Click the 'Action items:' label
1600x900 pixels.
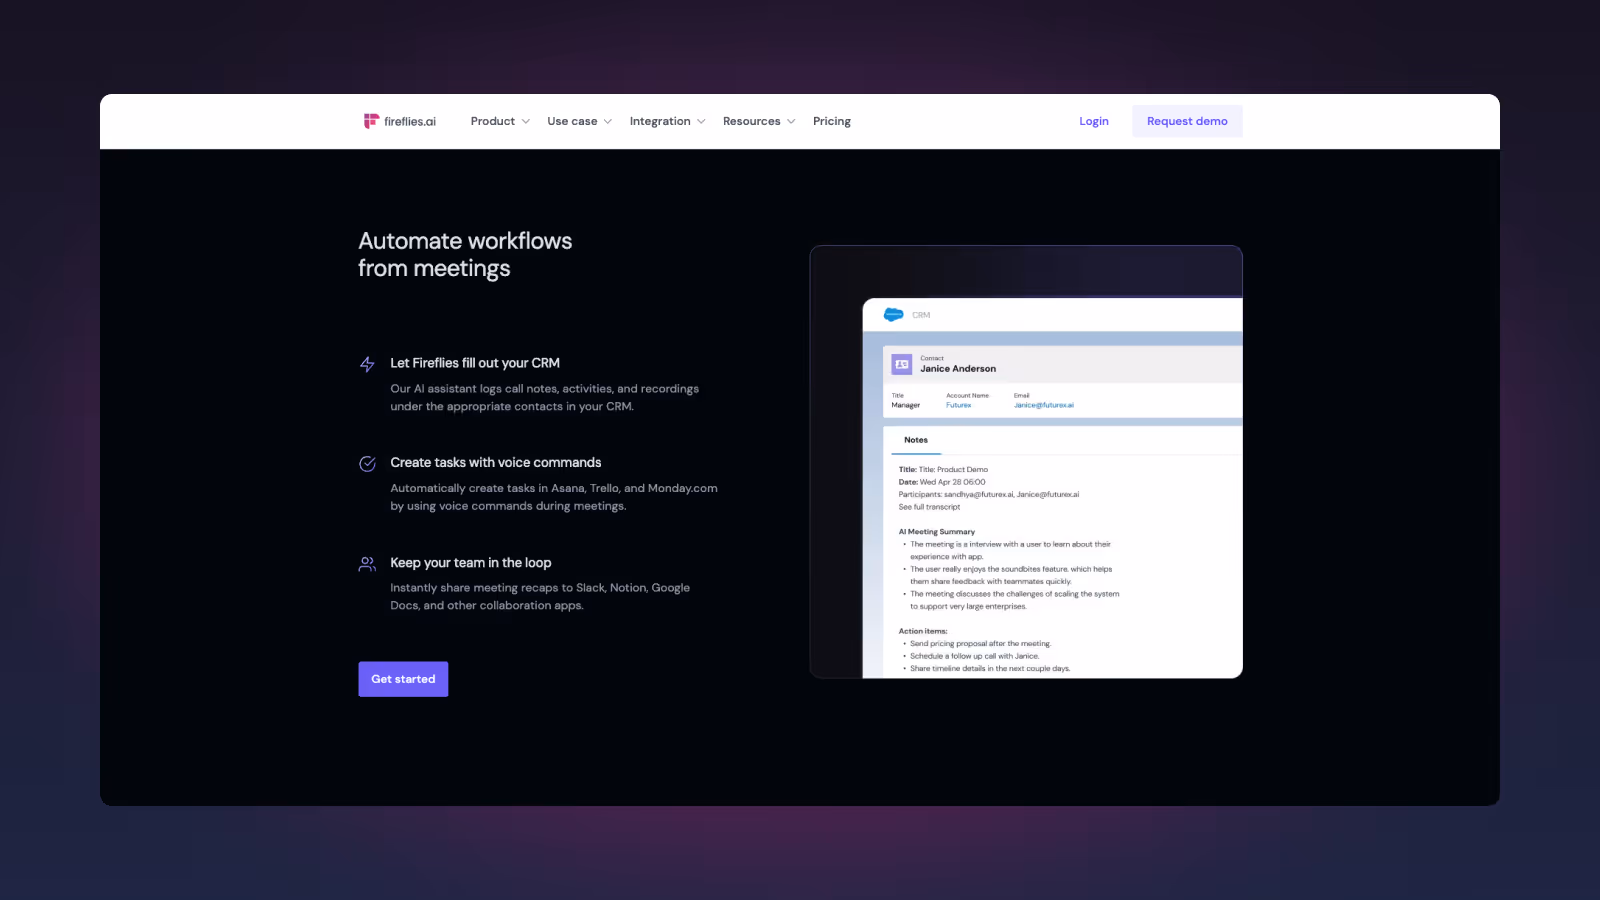(923, 631)
